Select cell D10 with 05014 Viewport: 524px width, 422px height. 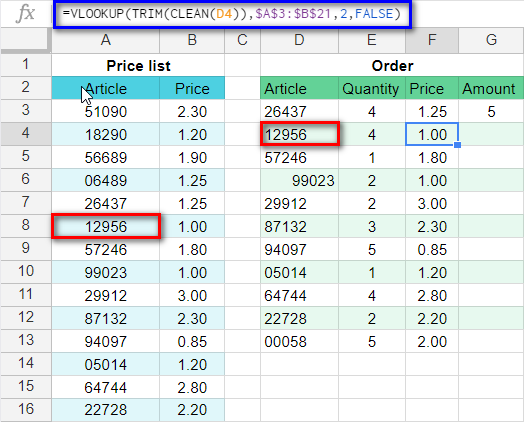[x=299, y=272]
